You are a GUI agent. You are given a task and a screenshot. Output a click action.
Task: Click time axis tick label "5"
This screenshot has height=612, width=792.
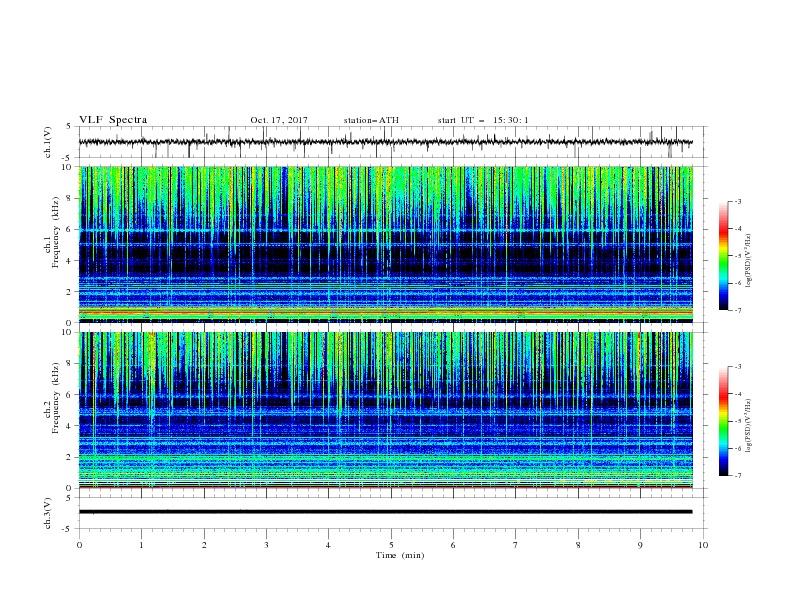pos(391,545)
